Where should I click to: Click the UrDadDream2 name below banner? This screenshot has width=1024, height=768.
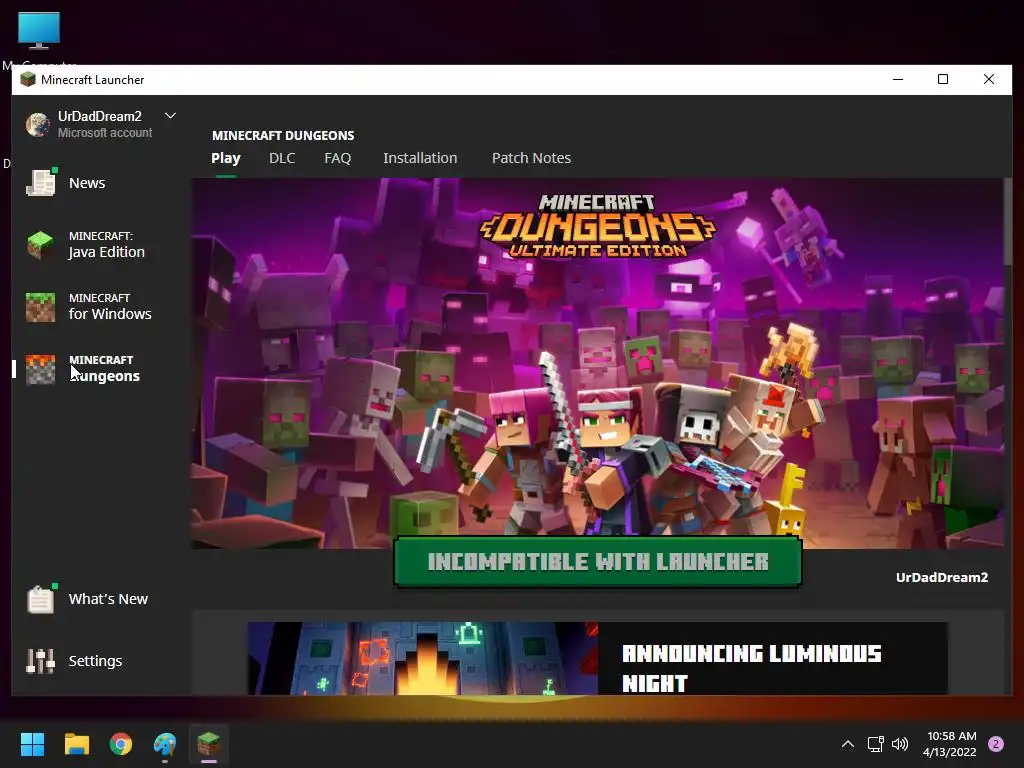(x=942, y=577)
